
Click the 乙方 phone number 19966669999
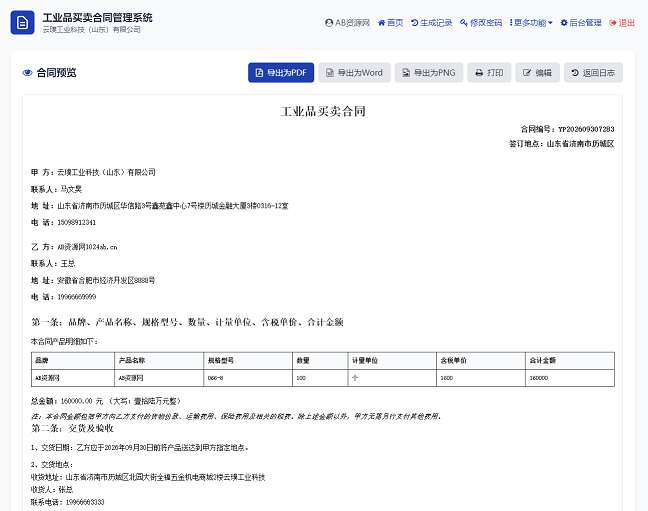point(76,297)
